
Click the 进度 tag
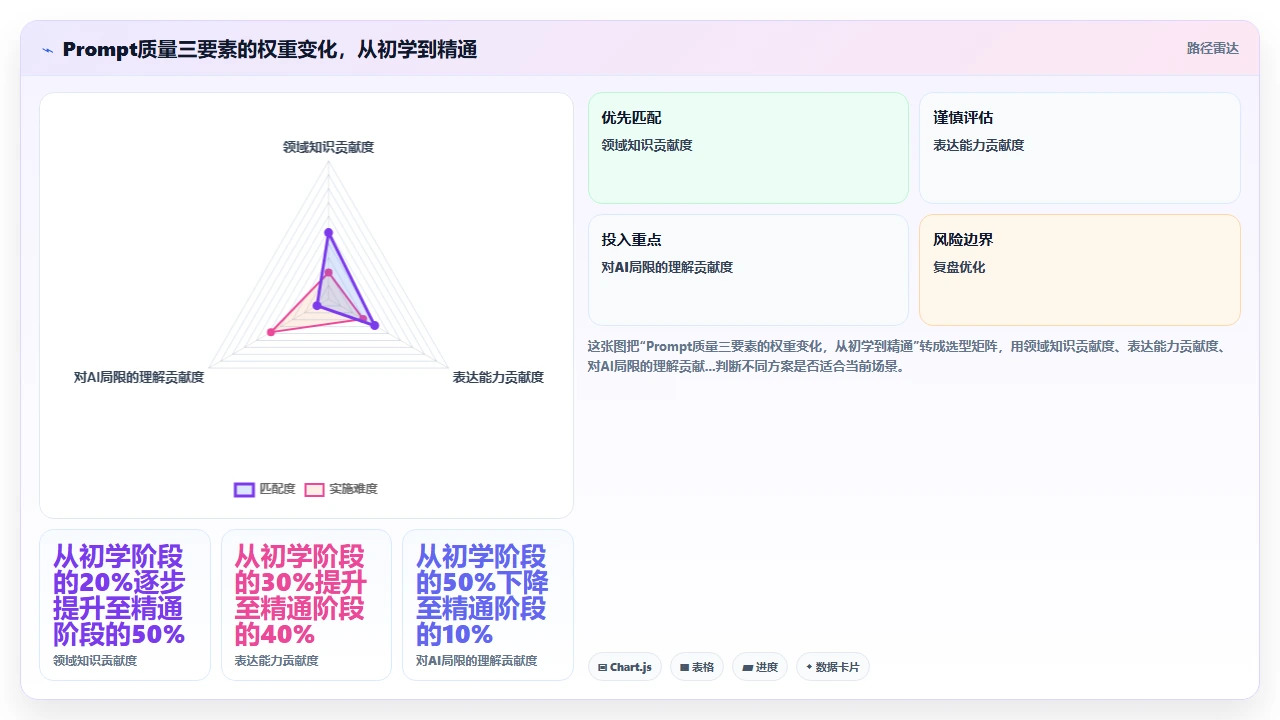coord(760,667)
